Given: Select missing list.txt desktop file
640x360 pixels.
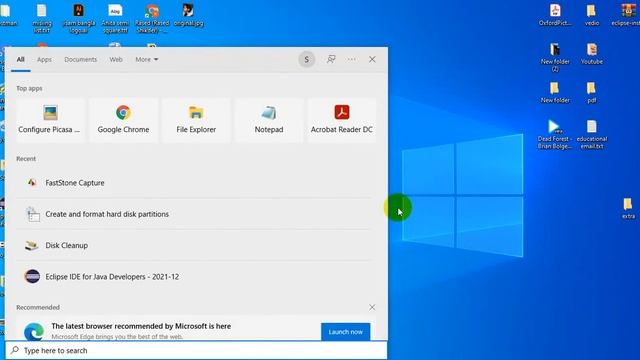Looking at the screenshot, I should tap(42, 18).
